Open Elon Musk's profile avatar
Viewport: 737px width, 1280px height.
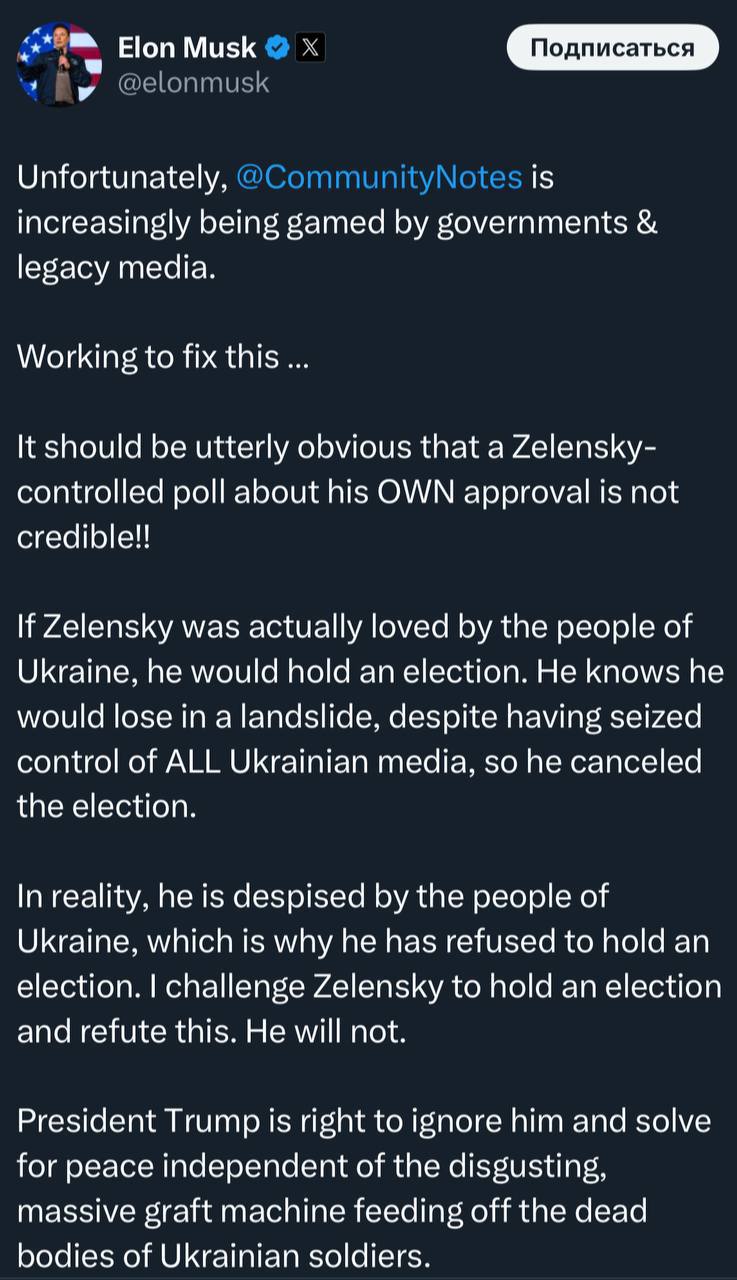[59, 63]
